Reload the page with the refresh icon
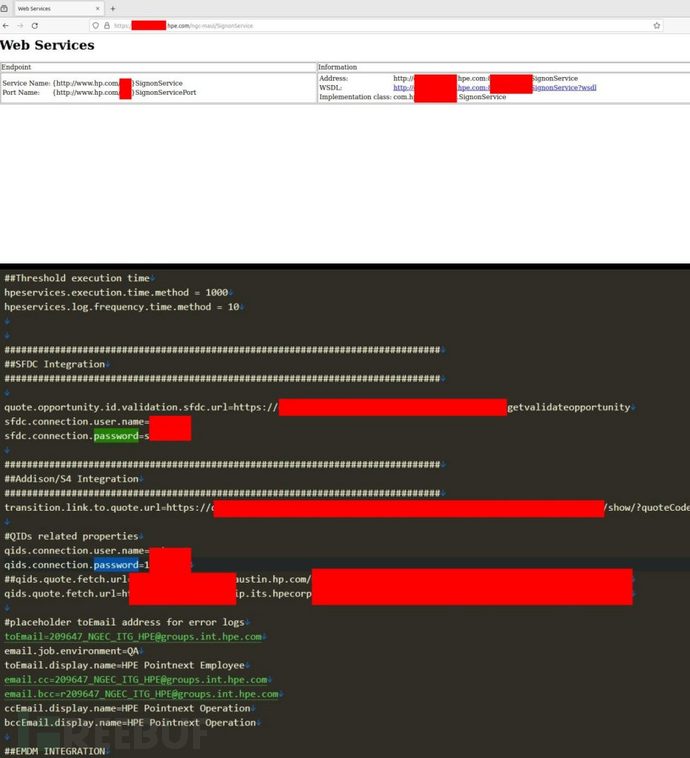 (x=34, y=26)
